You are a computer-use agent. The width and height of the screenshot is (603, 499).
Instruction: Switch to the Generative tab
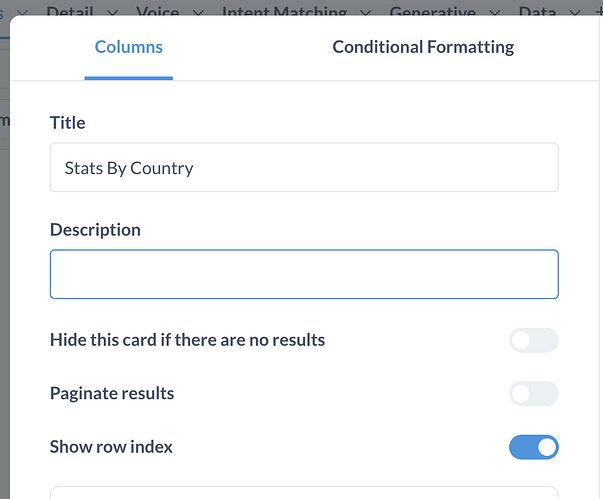(x=432, y=12)
